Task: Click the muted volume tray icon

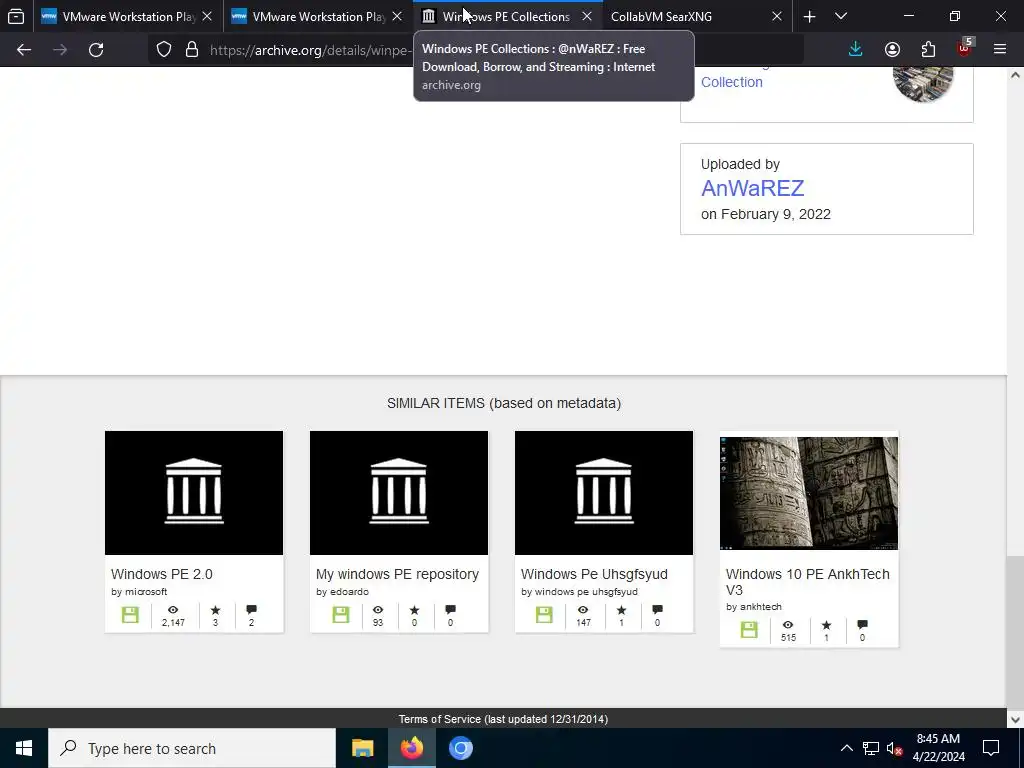Action: point(894,748)
